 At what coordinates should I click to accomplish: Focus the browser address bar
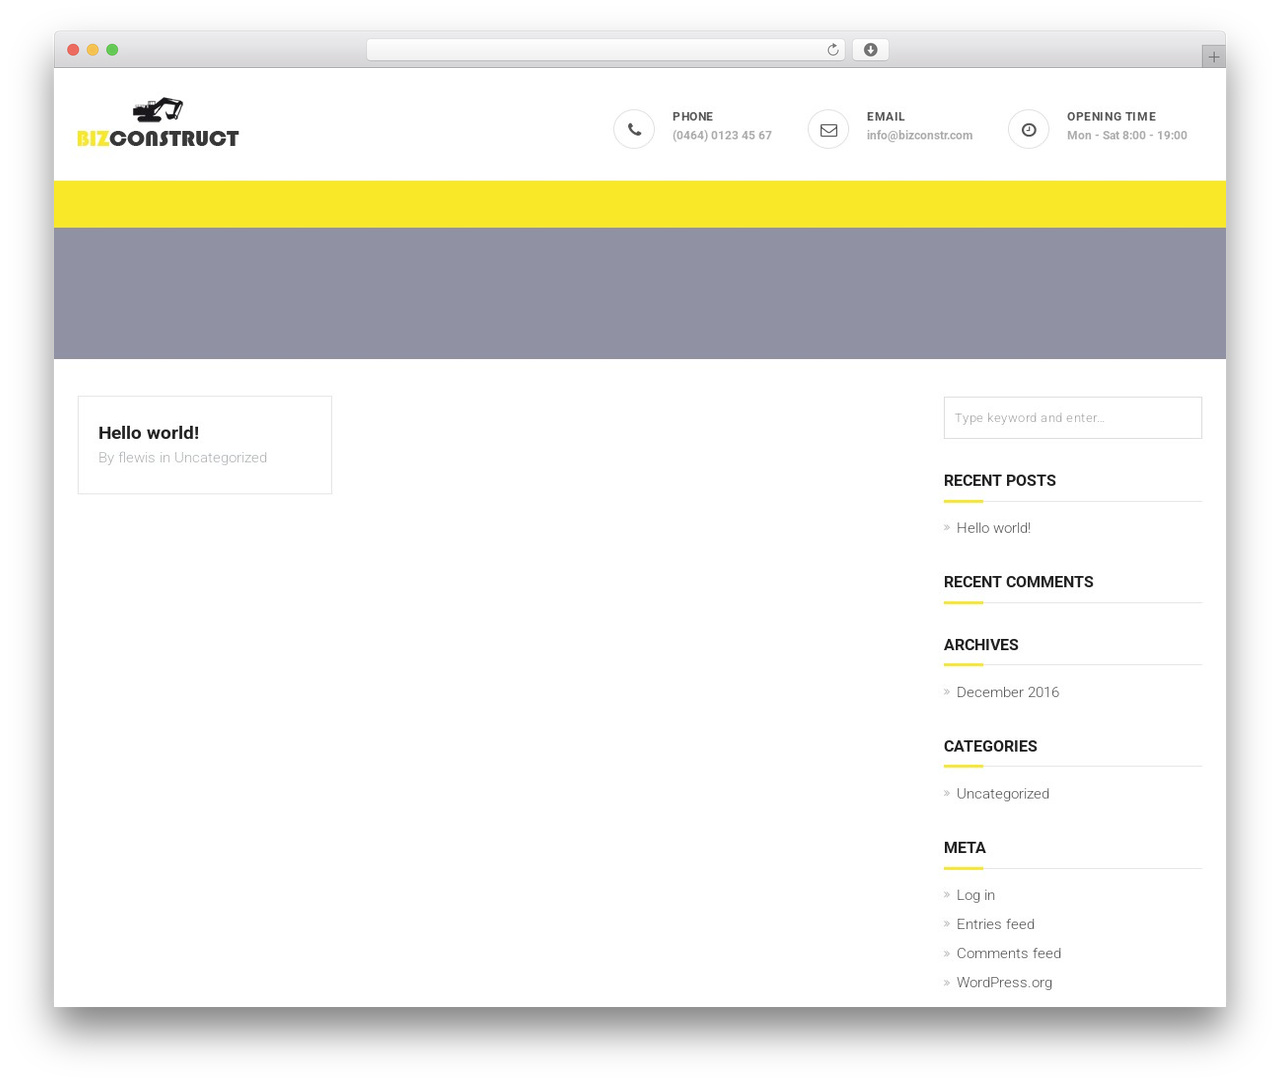605,50
